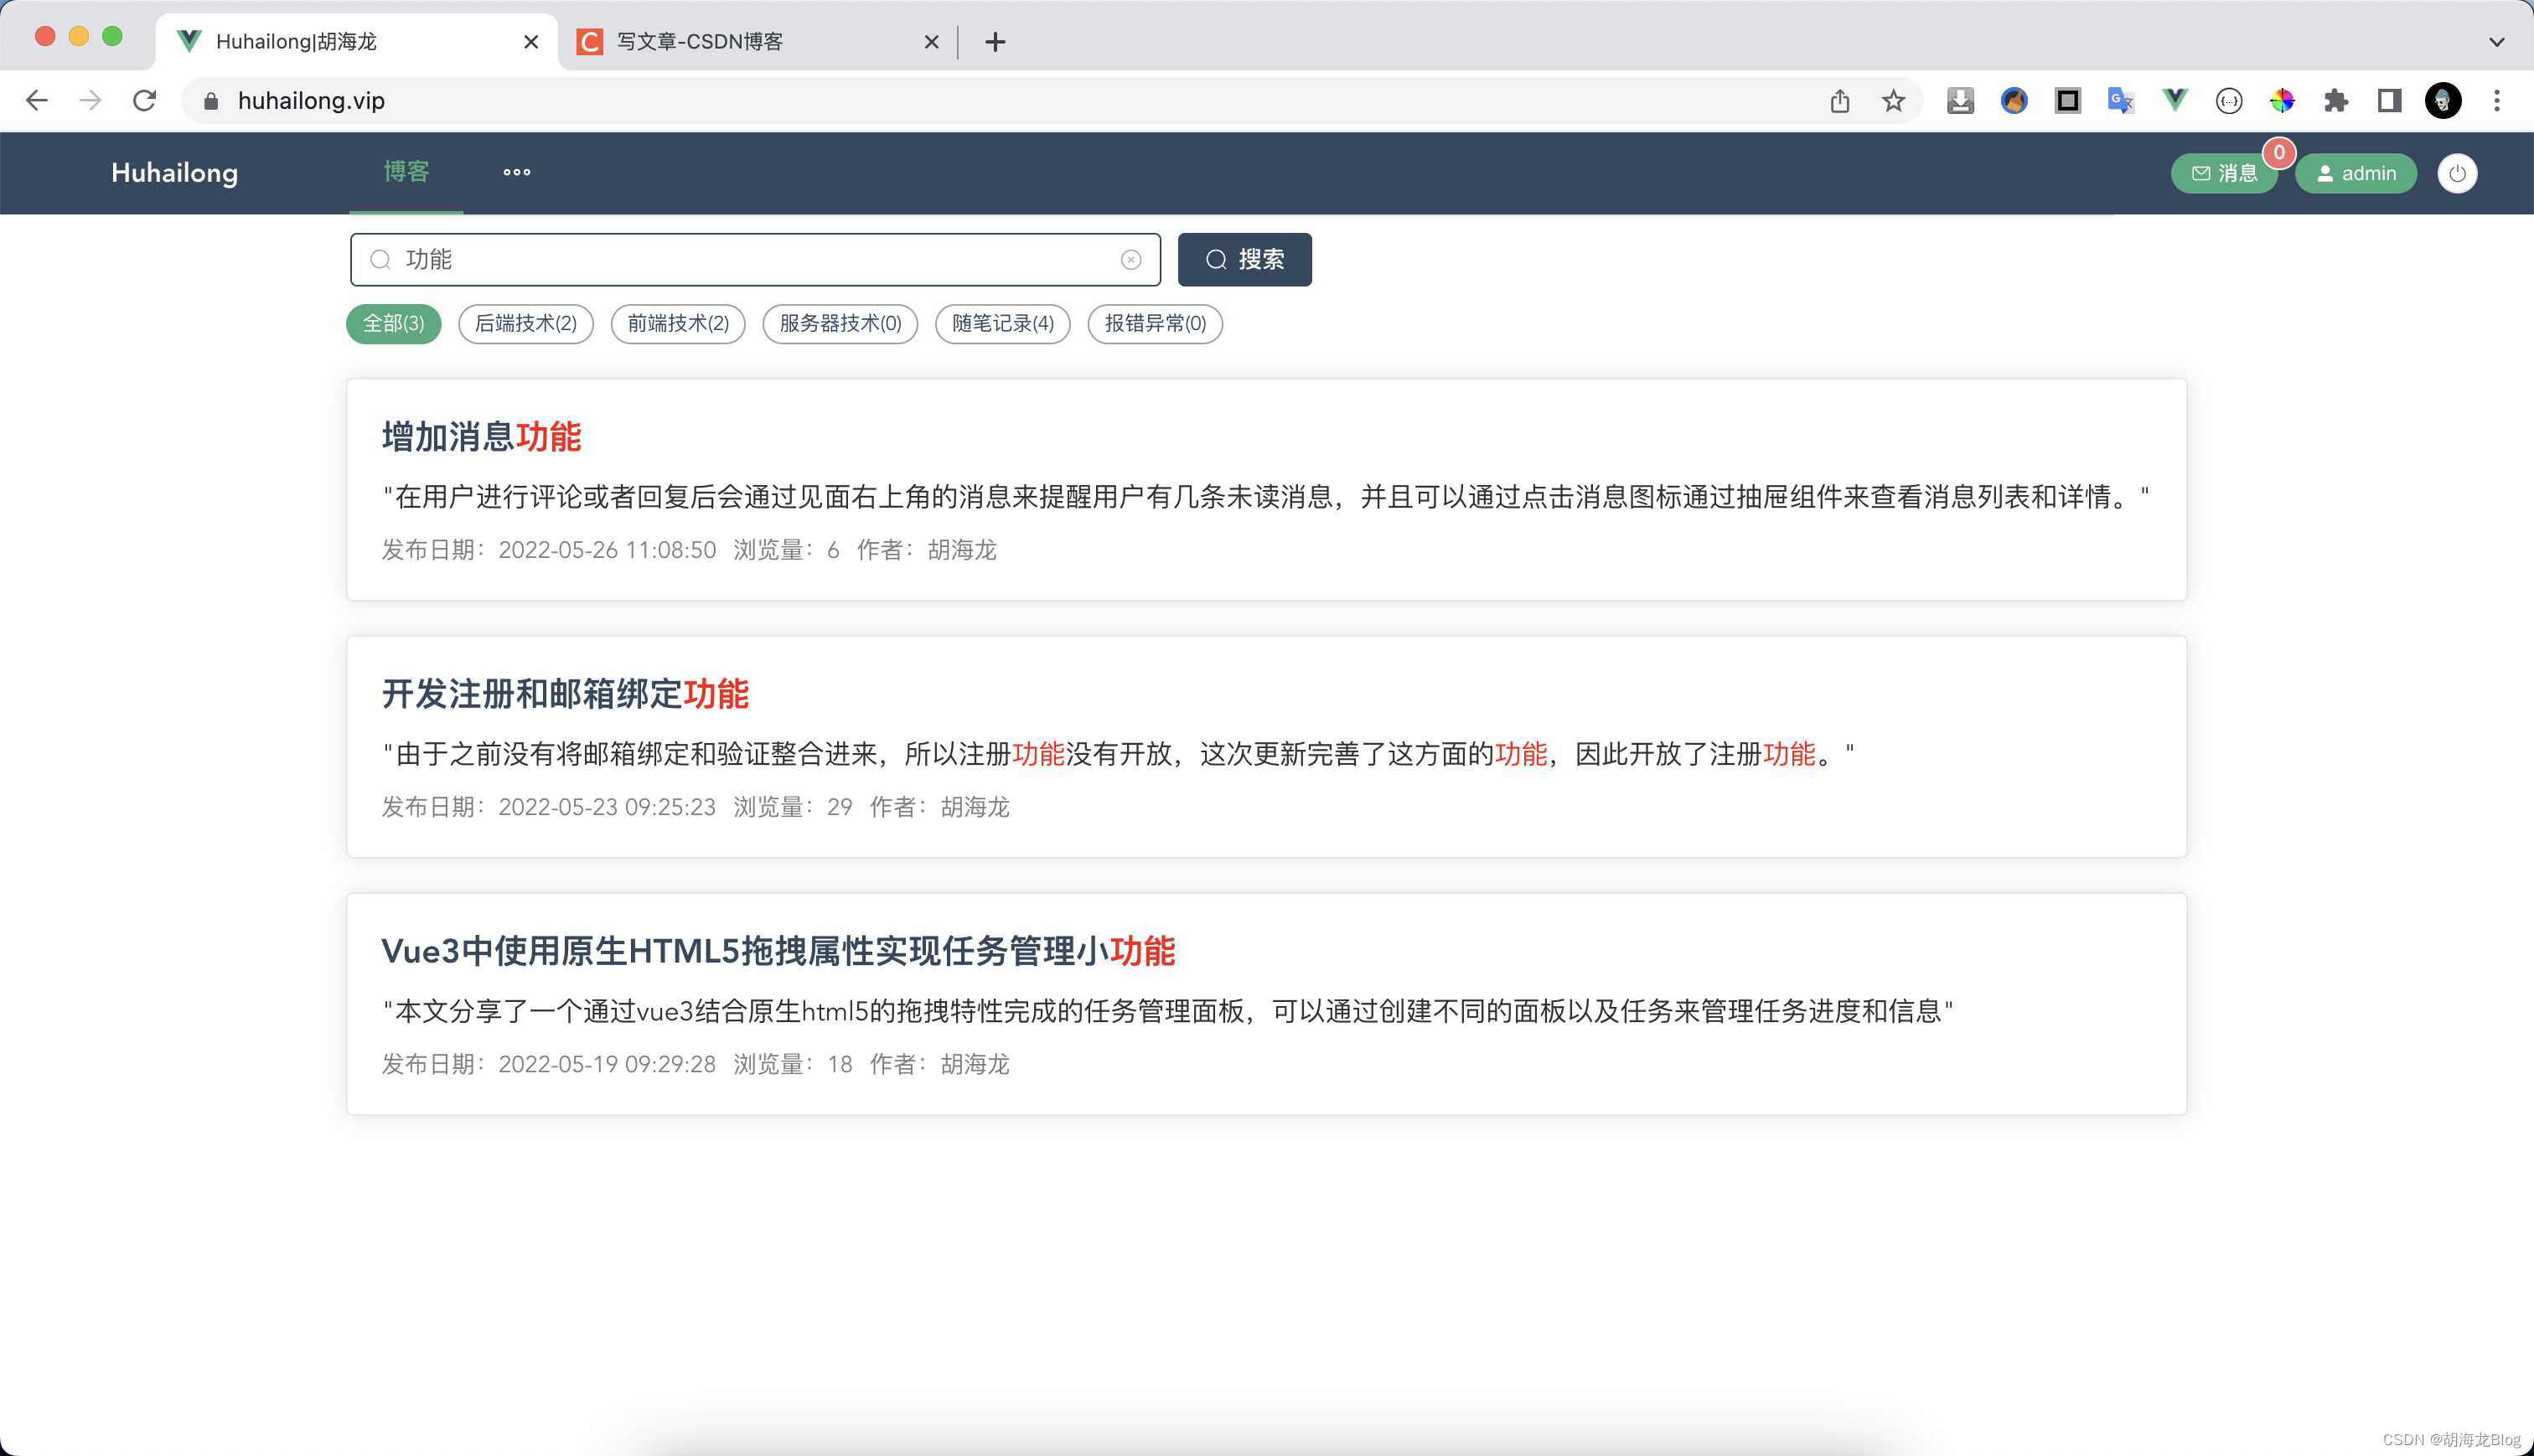Clear the search field text
The width and height of the screenshot is (2534, 1456).
pyautogui.click(x=1130, y=260)
